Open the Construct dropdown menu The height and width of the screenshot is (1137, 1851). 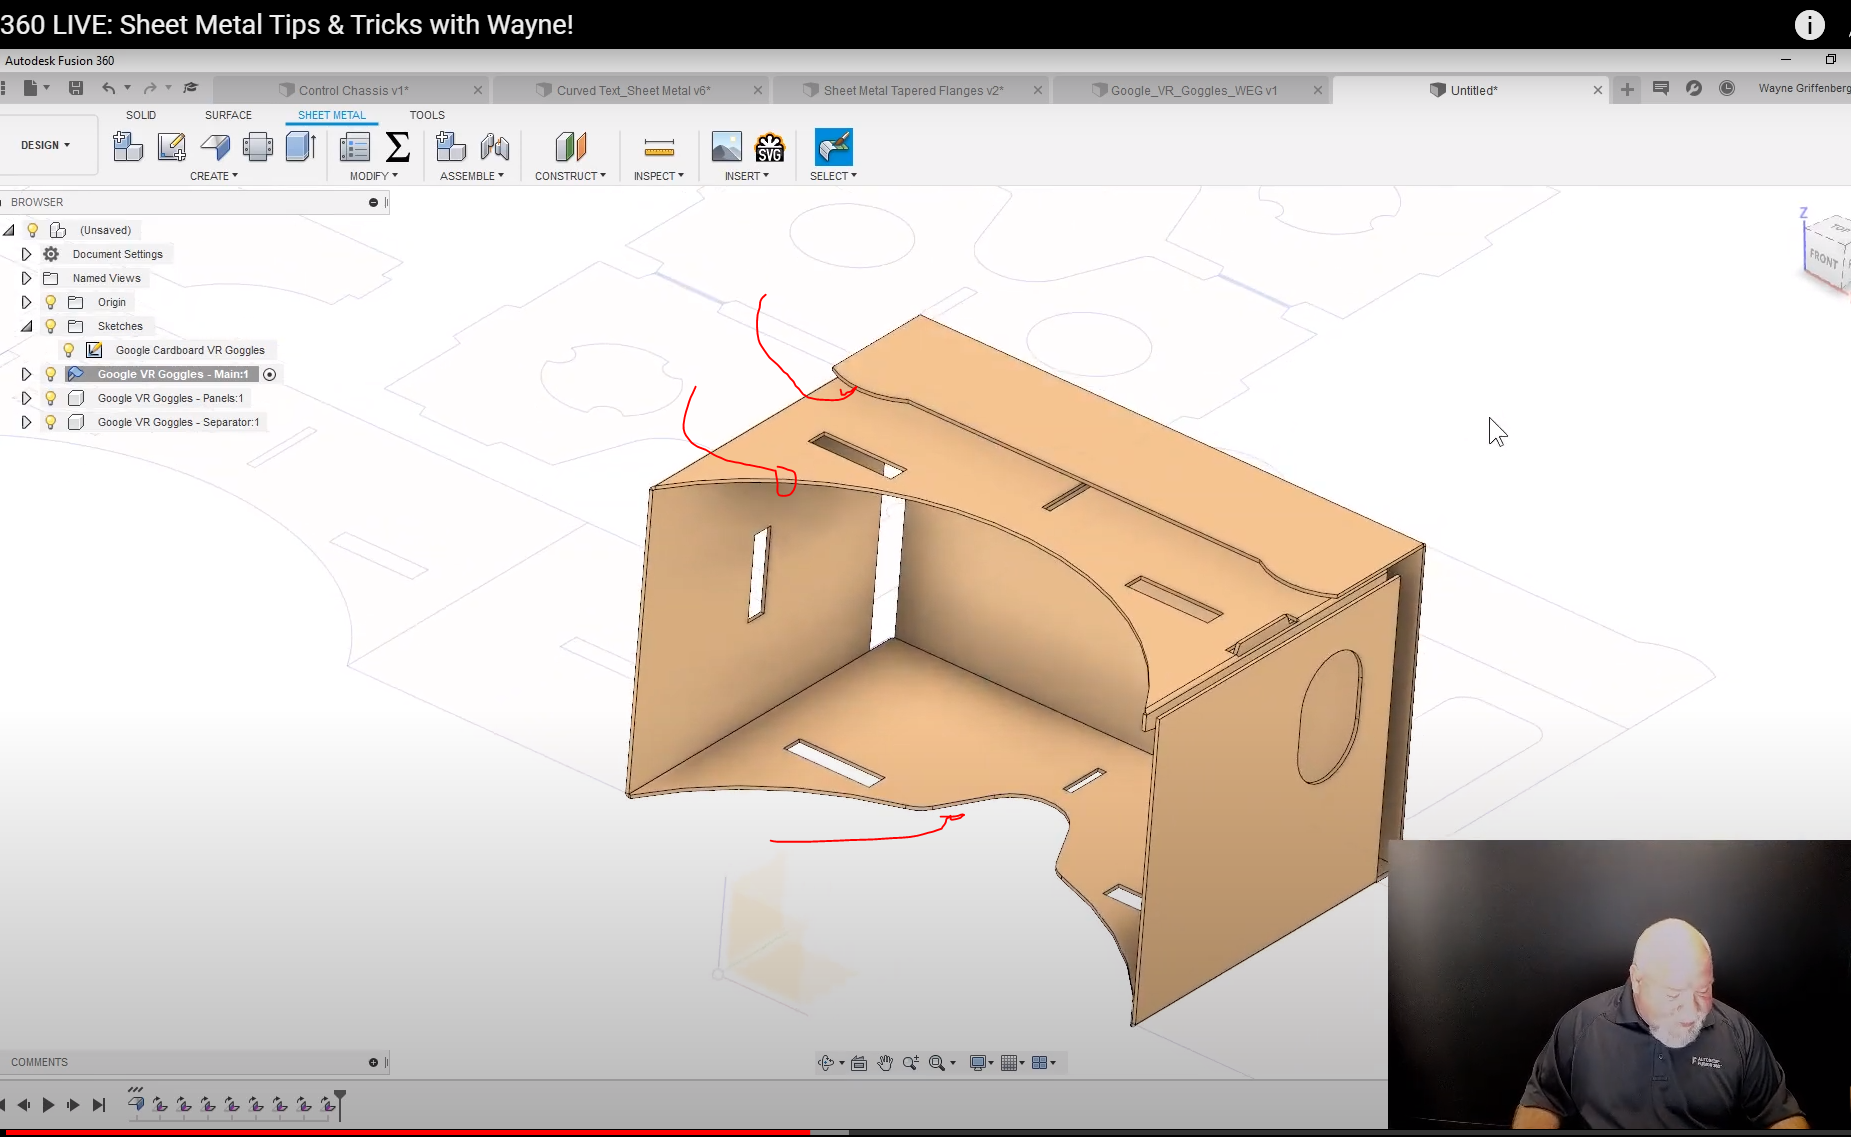point(570,176)
